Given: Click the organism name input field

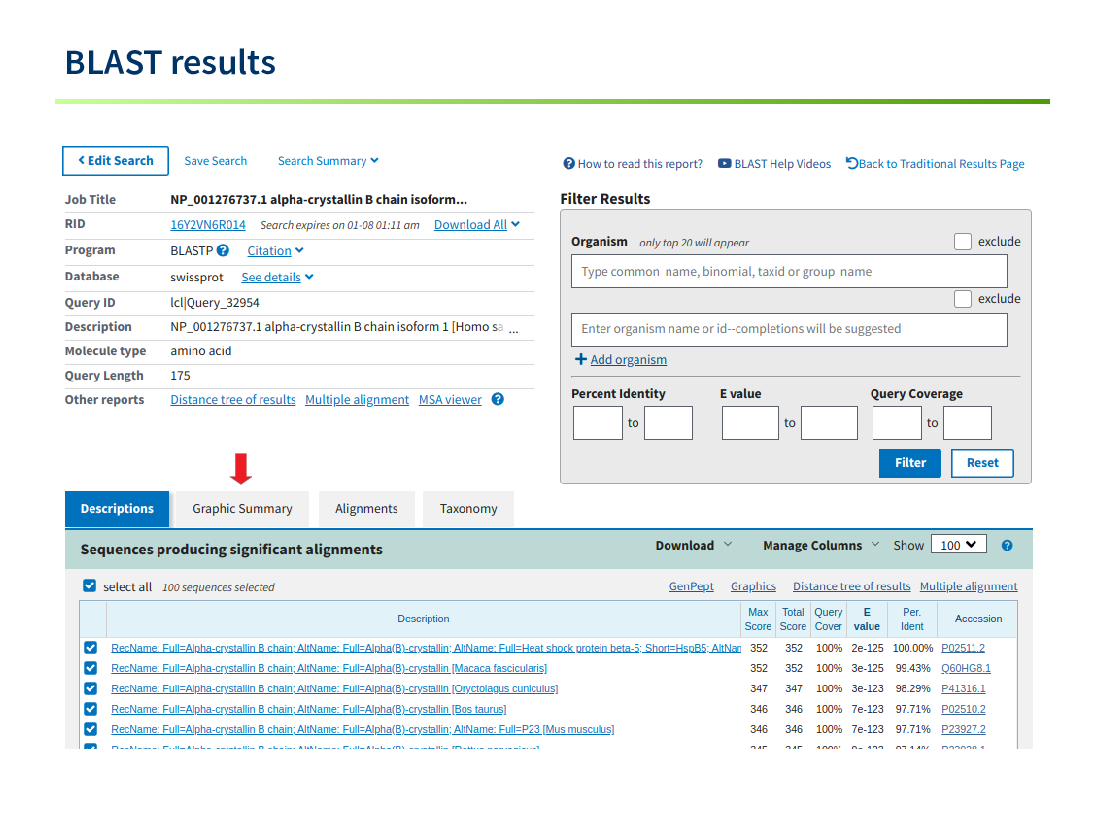Looking at the screenshot, I should point(789,271).
